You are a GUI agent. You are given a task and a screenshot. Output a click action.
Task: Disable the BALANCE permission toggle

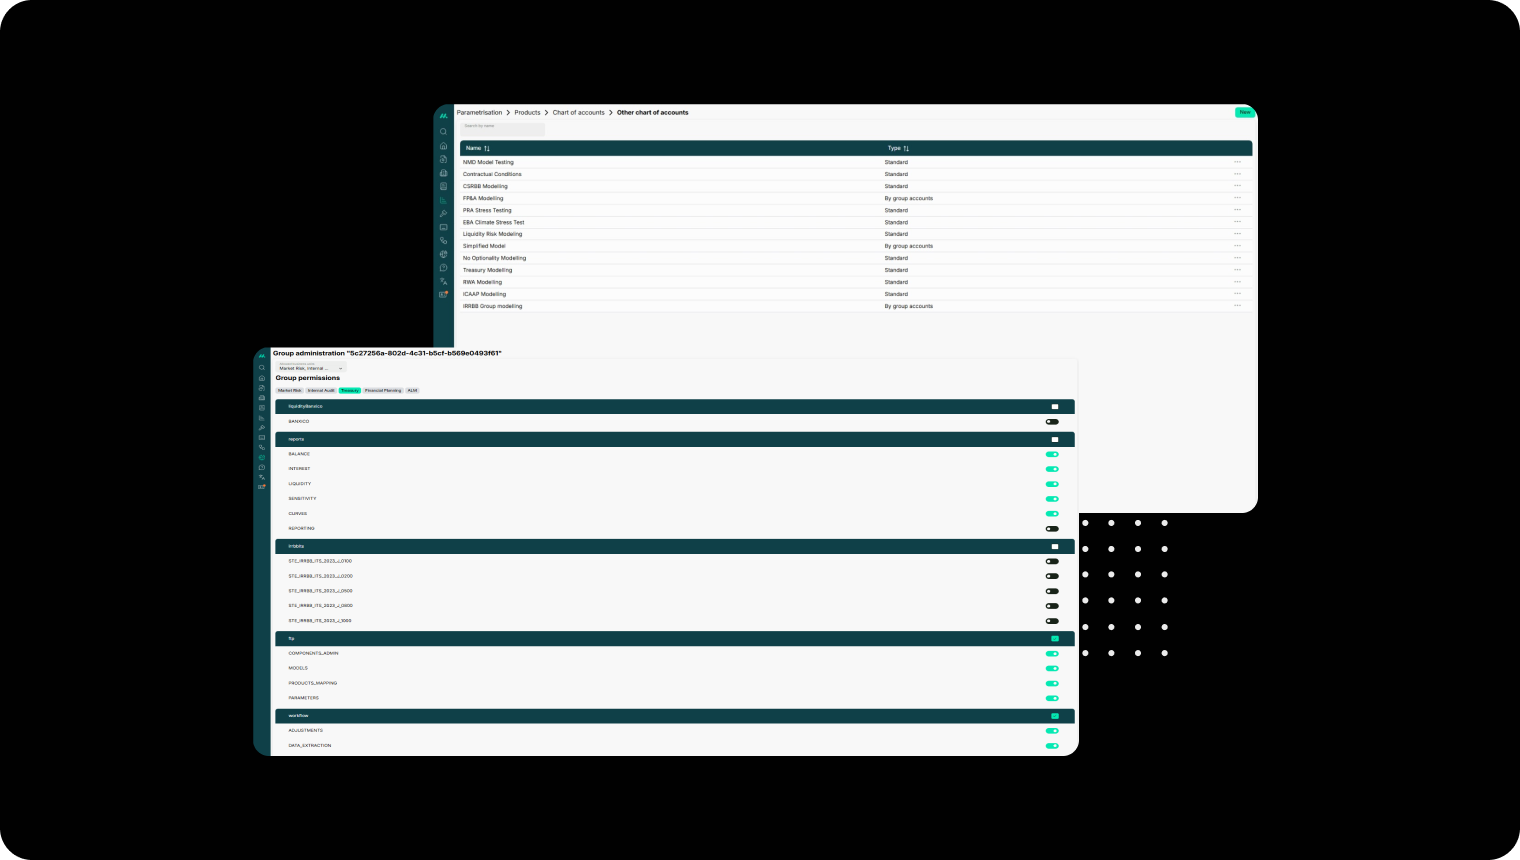point(1052,454)
